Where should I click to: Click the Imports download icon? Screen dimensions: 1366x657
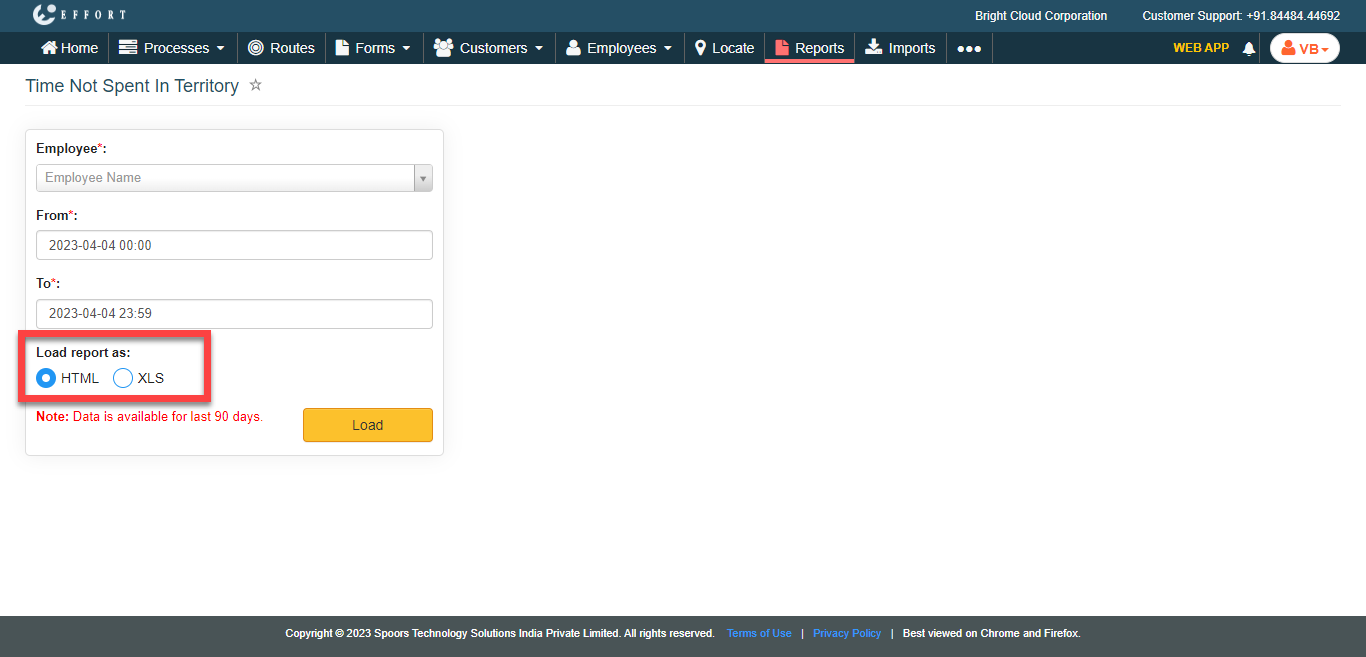pos(874,47)
